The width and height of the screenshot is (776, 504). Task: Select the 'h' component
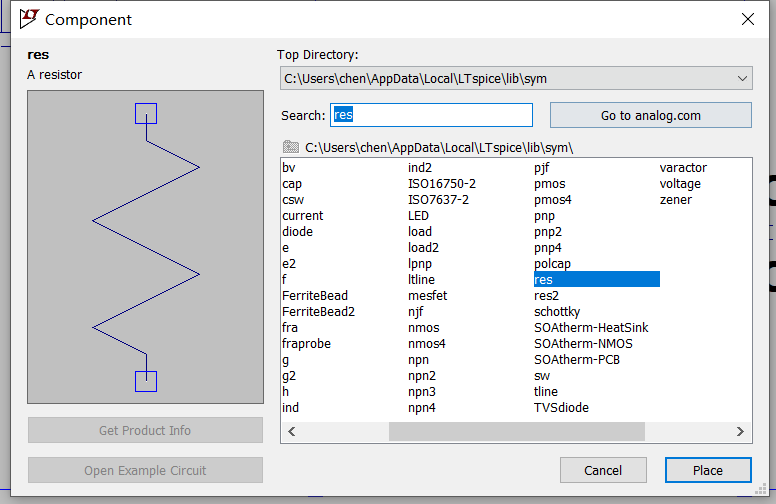286,392
